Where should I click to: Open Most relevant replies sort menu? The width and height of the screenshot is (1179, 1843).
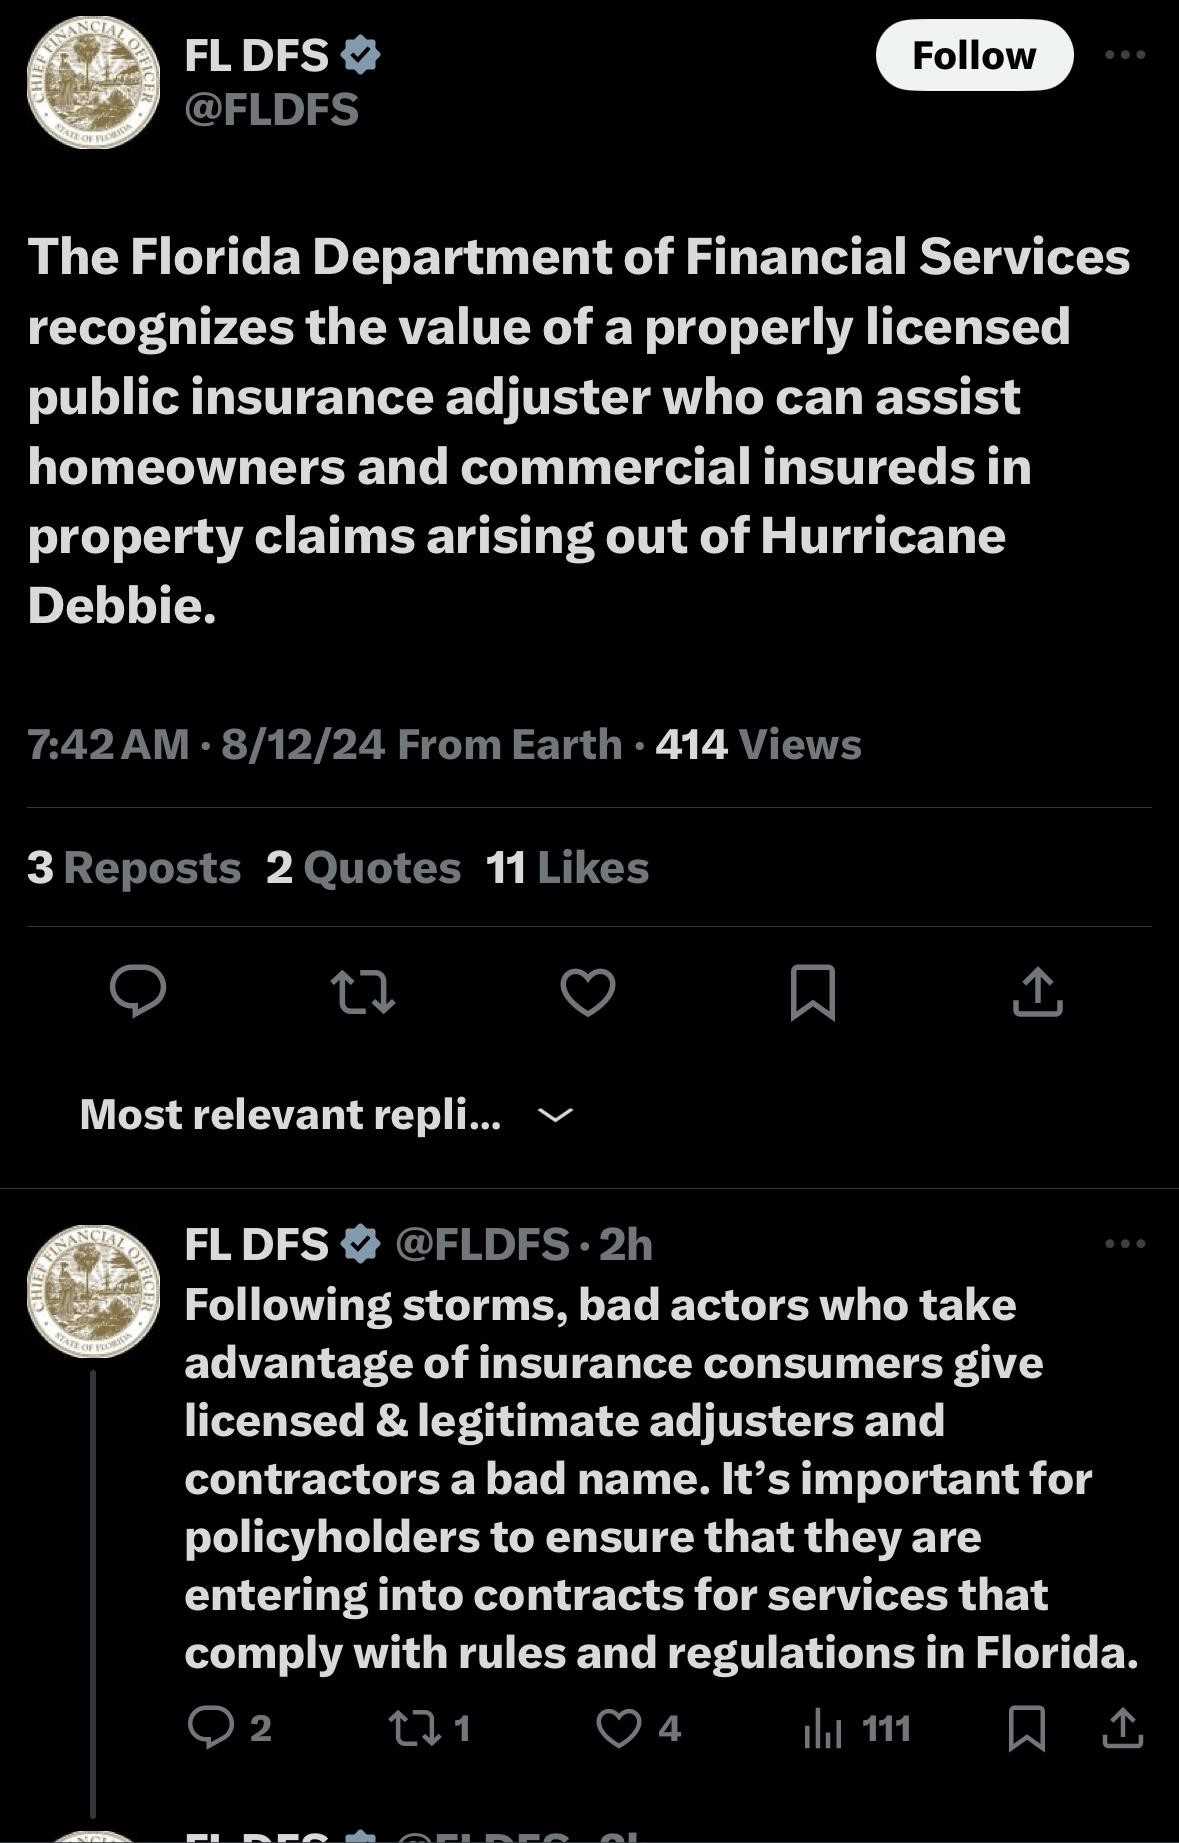coord(290,1114)
